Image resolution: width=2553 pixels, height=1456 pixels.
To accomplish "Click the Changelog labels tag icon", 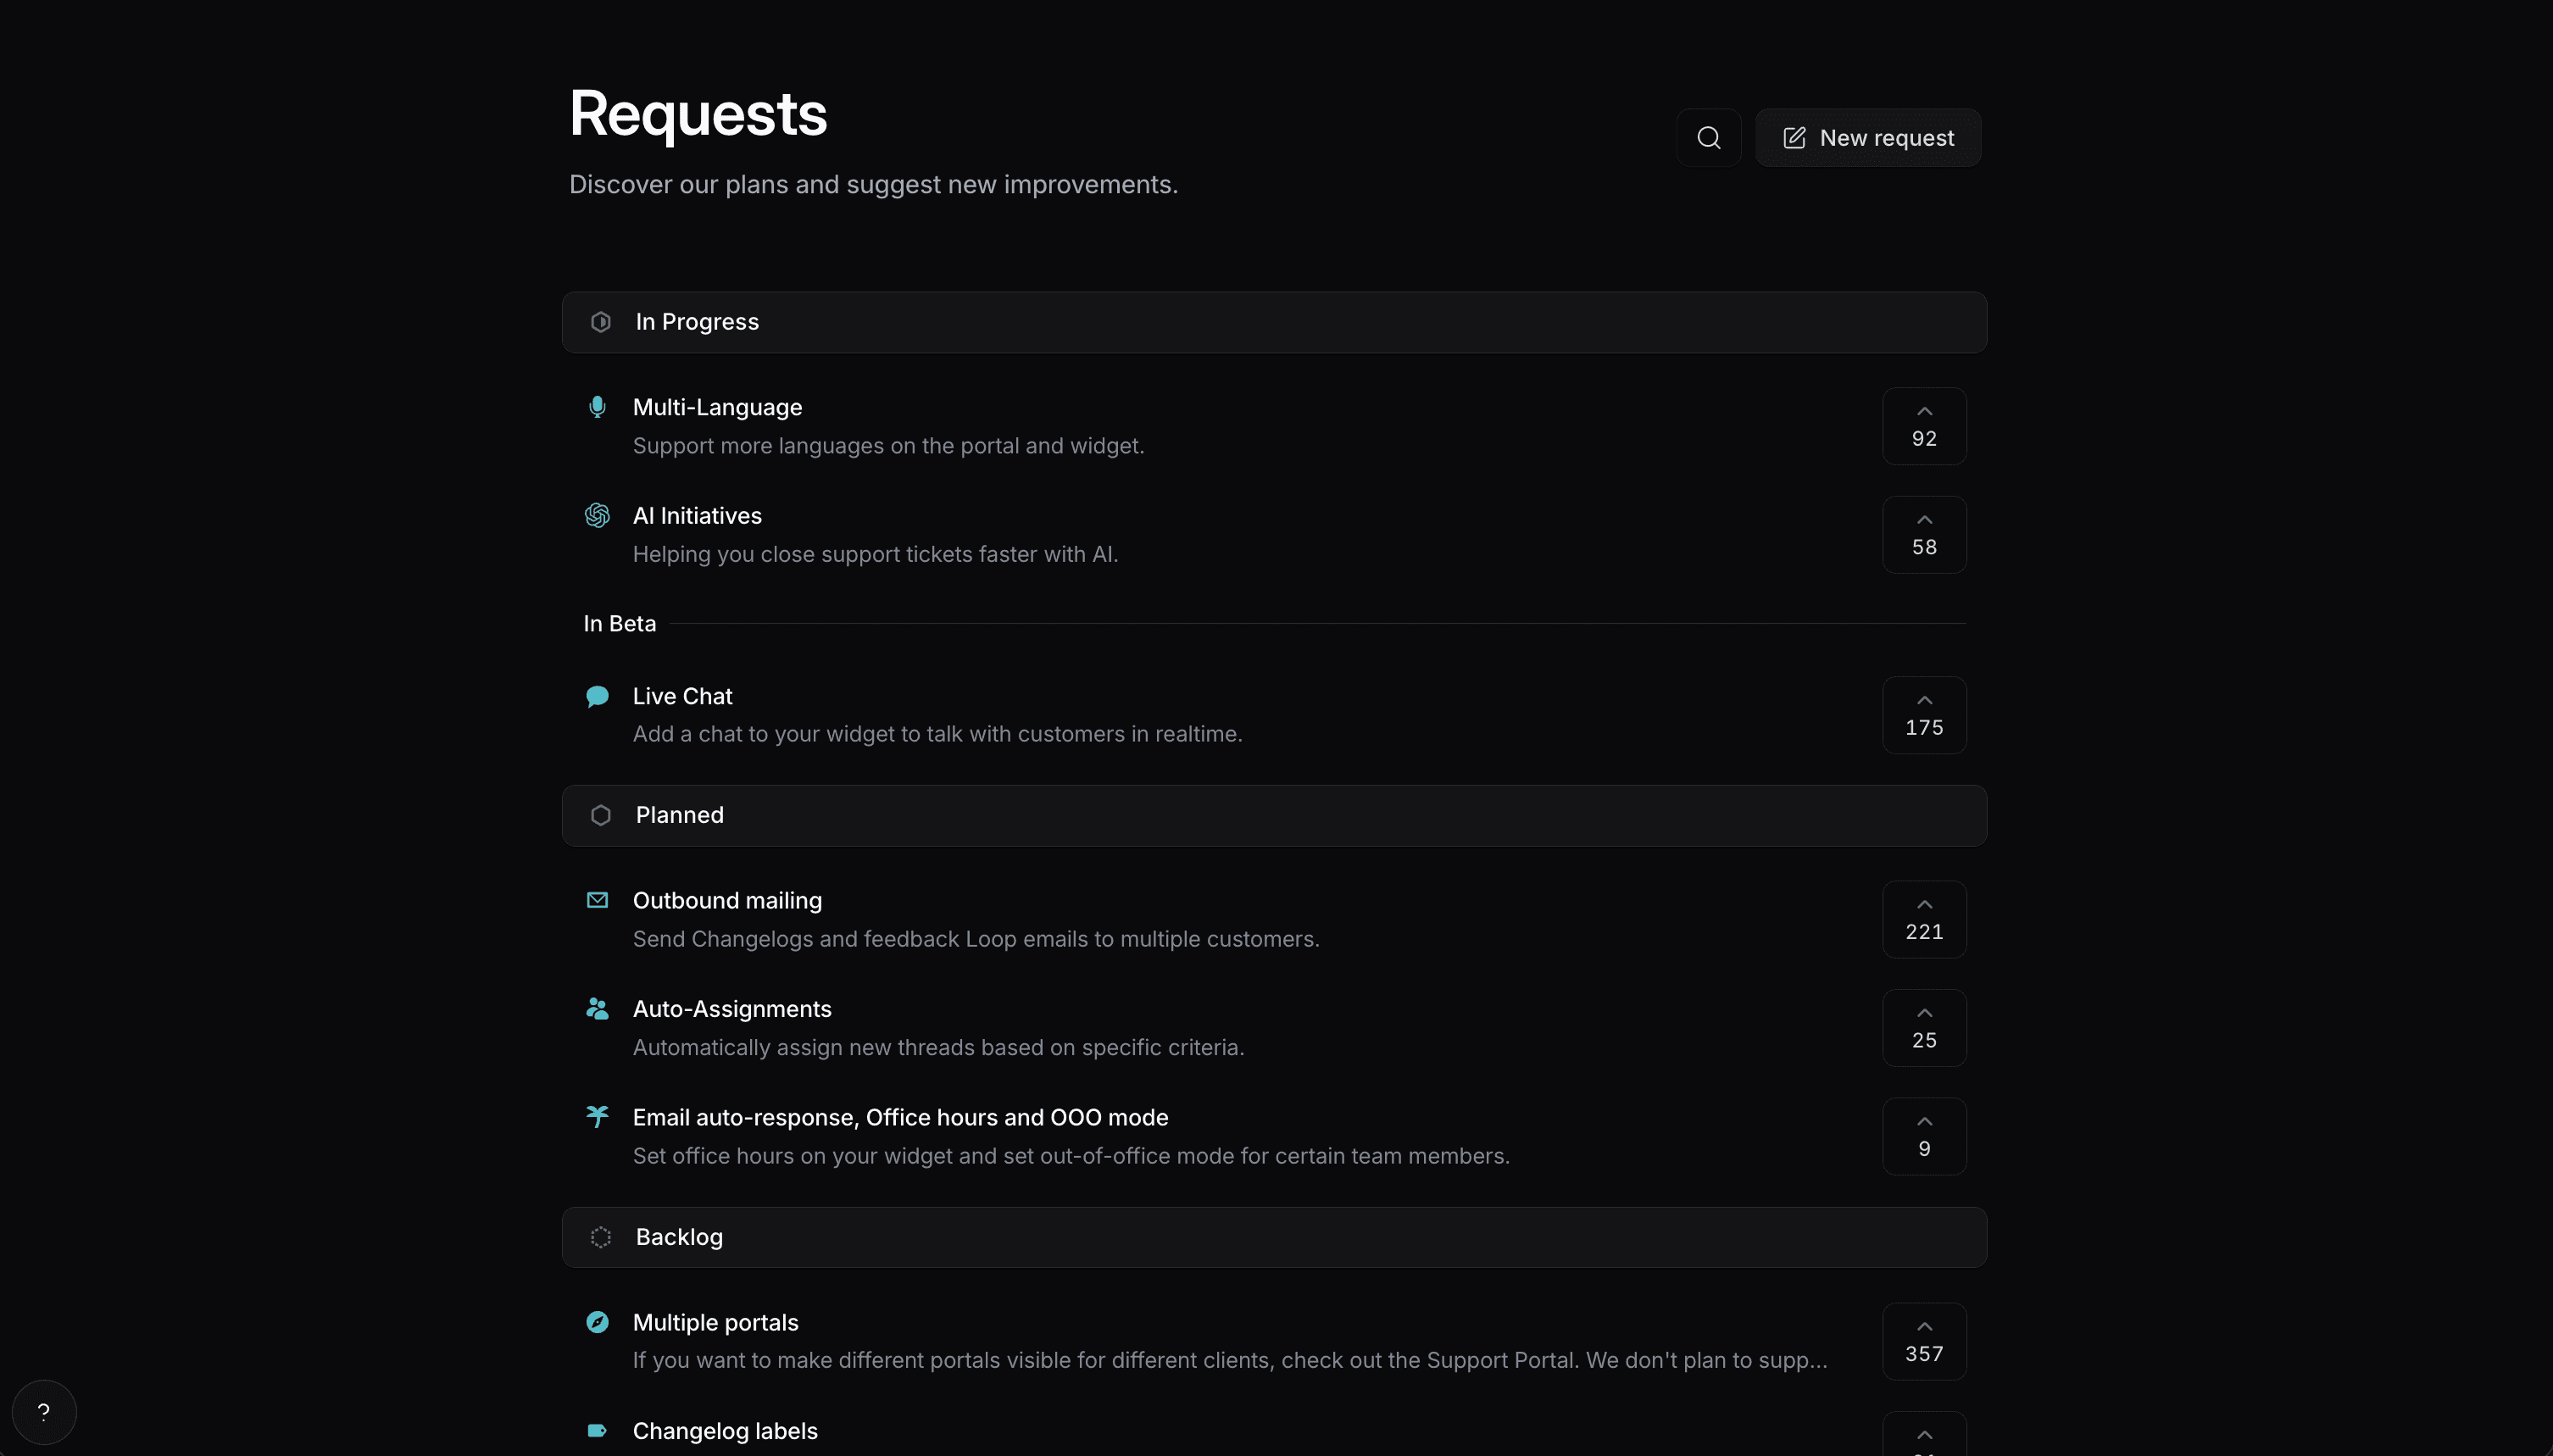I will [x=597, y=1430].
